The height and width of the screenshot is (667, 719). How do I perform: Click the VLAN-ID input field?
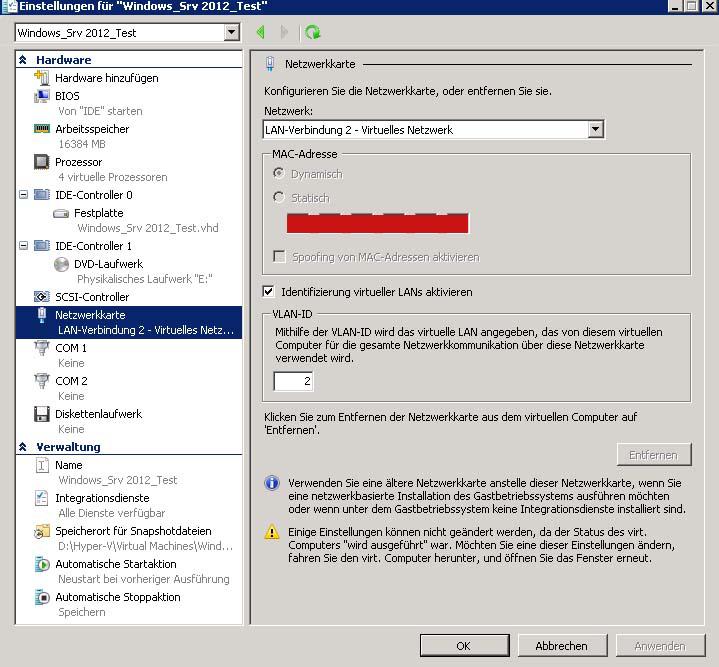[x=293, y=381]
